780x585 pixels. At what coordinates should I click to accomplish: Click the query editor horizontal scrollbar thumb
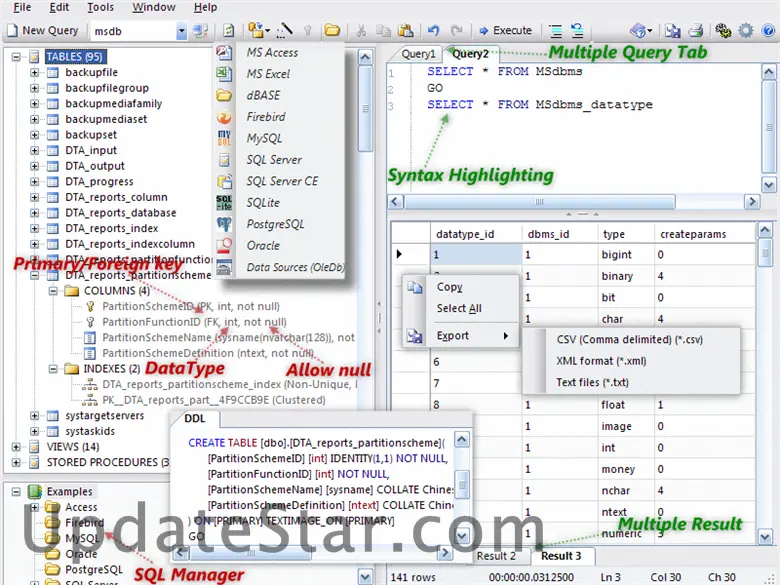(540, 202)
